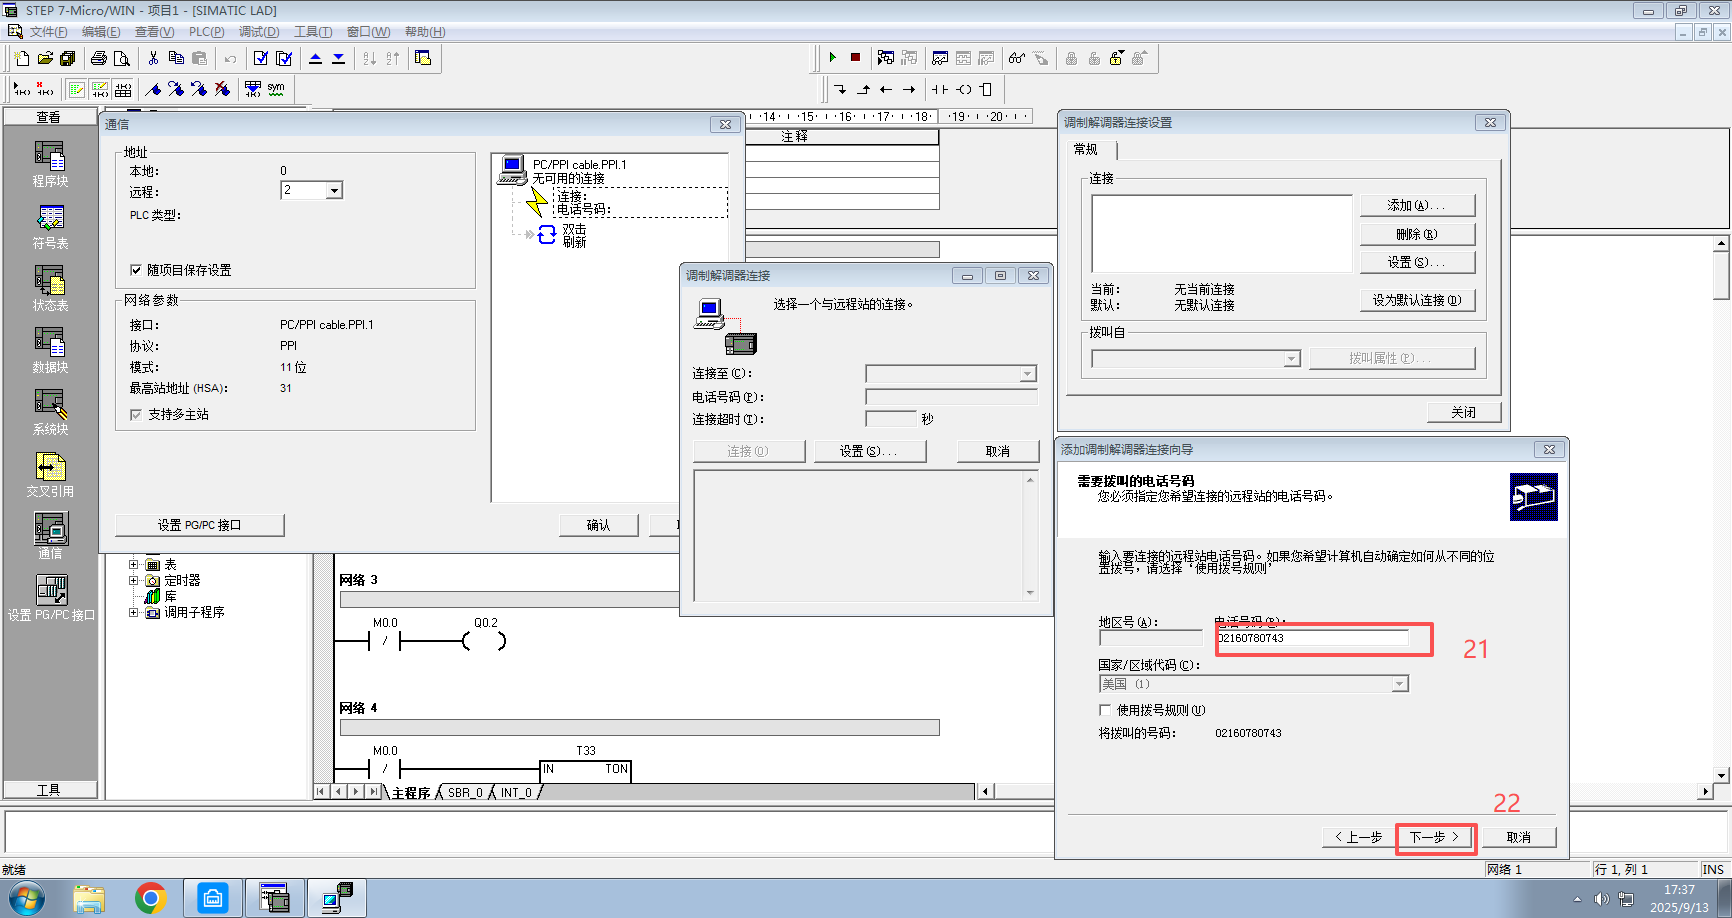Expand the 定时器 tree node
This screenshot has width=1732, height=918.
133,580
